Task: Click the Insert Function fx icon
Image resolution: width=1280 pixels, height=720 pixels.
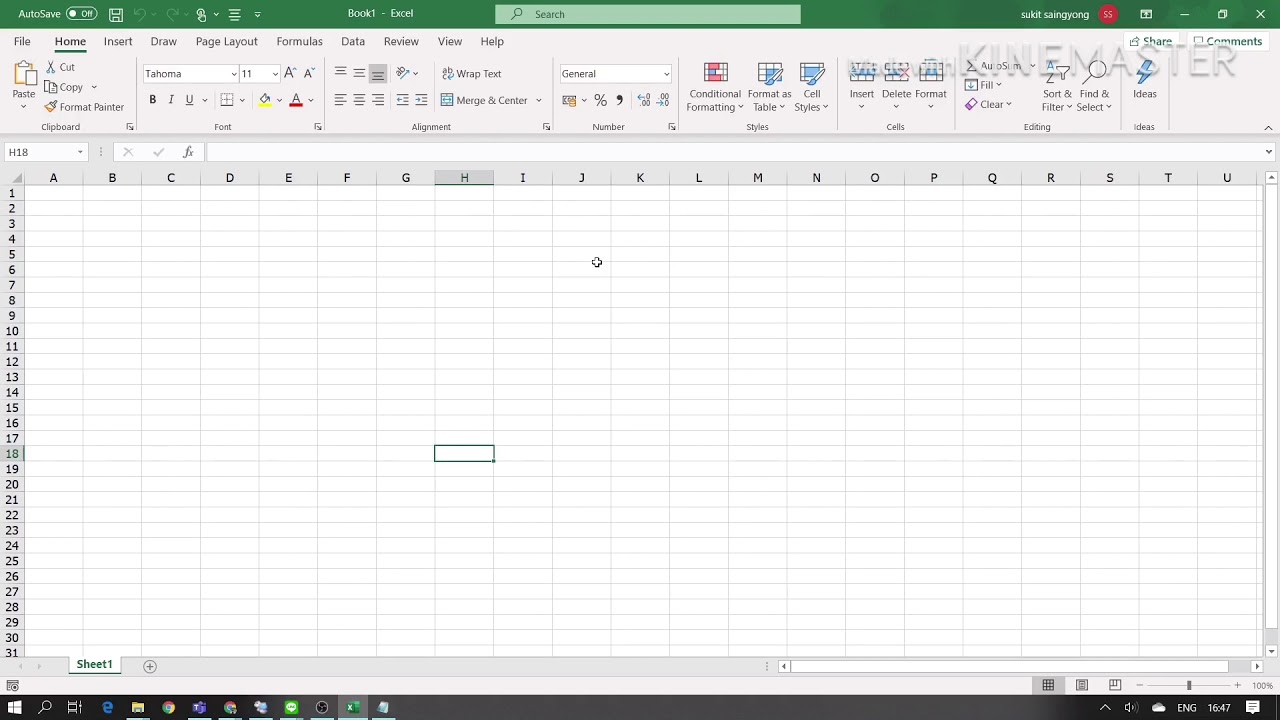Action: coord(188,152)
